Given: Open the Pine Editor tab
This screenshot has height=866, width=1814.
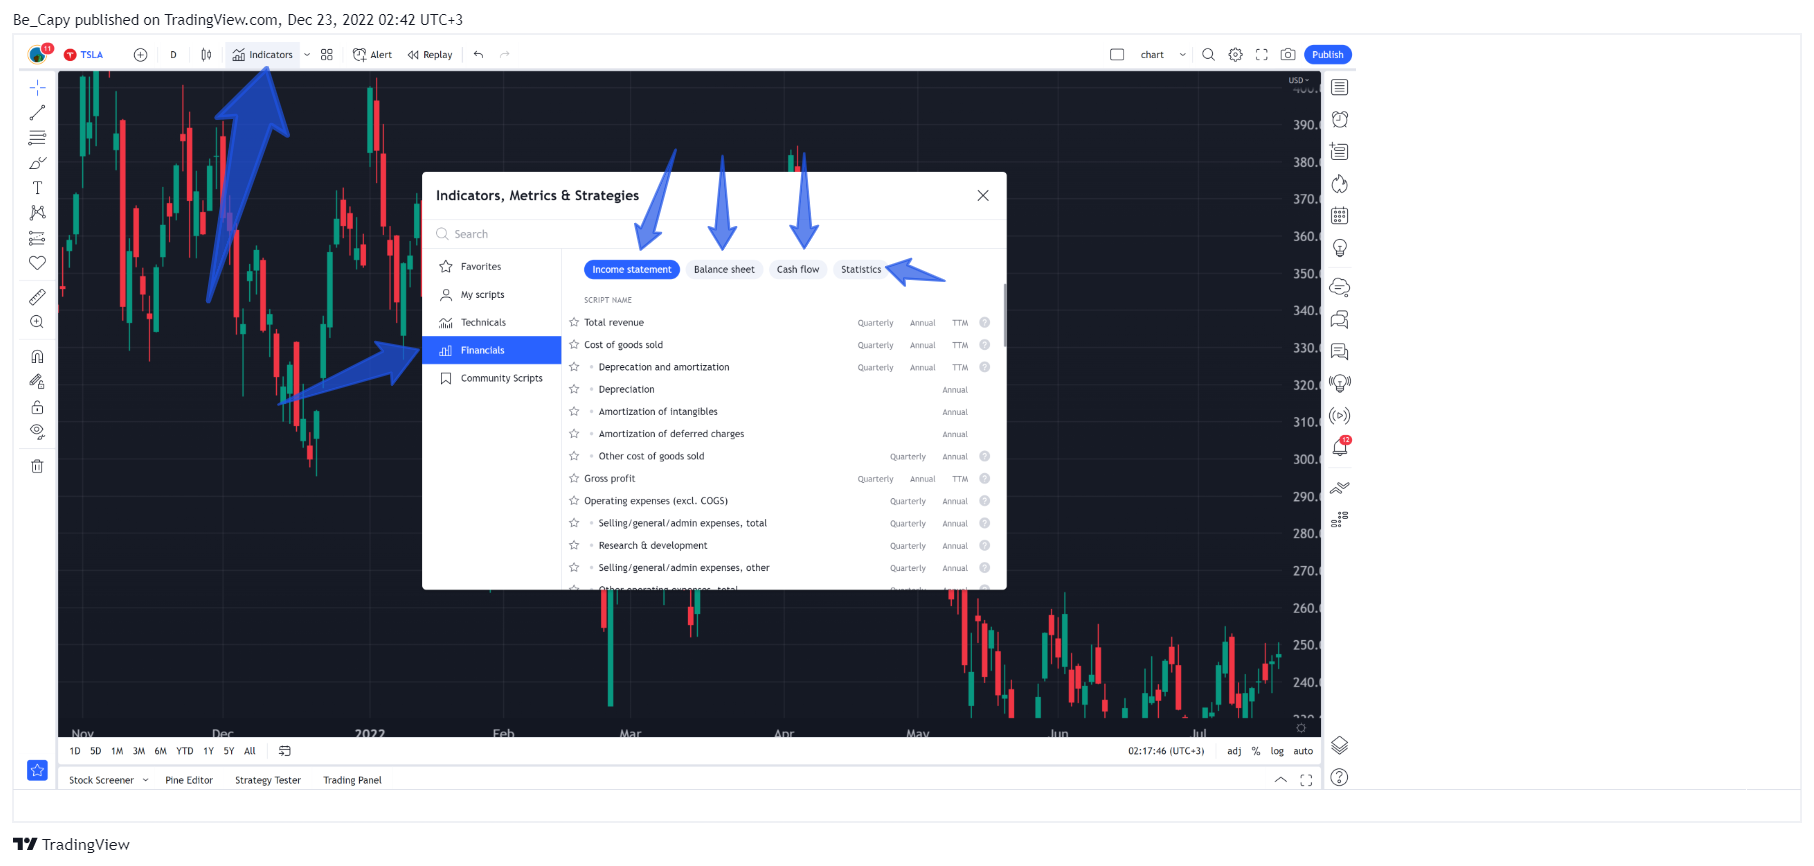Looking at the screenshot, I should point(189,780).
